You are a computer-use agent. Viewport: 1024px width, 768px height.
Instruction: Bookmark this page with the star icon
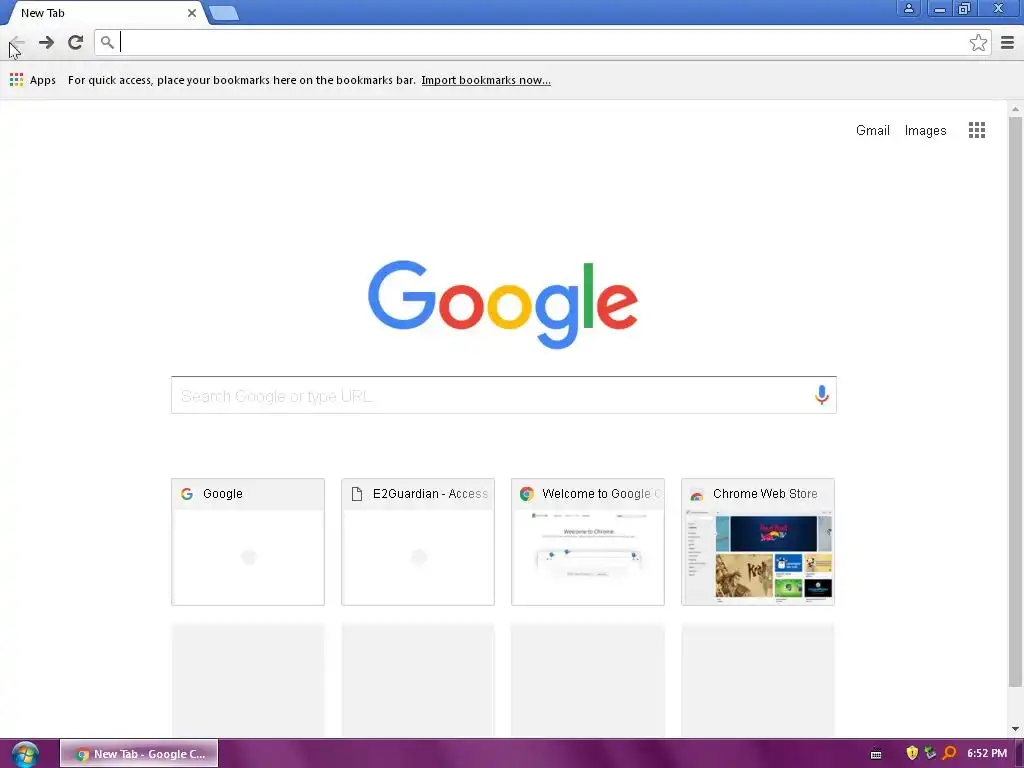pos(978,42)
